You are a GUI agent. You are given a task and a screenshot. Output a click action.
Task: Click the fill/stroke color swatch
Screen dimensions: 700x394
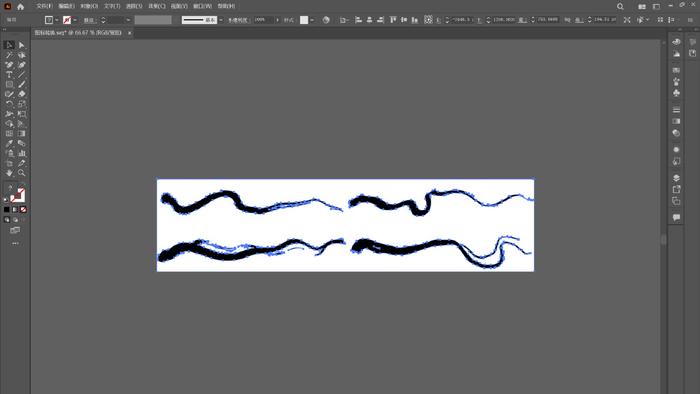point(17,195)
